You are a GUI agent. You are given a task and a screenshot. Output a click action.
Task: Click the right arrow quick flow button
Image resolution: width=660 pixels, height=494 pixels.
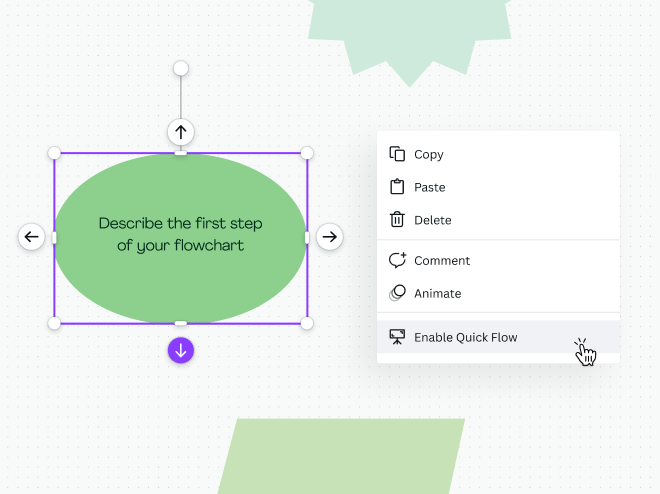point(330,236)
